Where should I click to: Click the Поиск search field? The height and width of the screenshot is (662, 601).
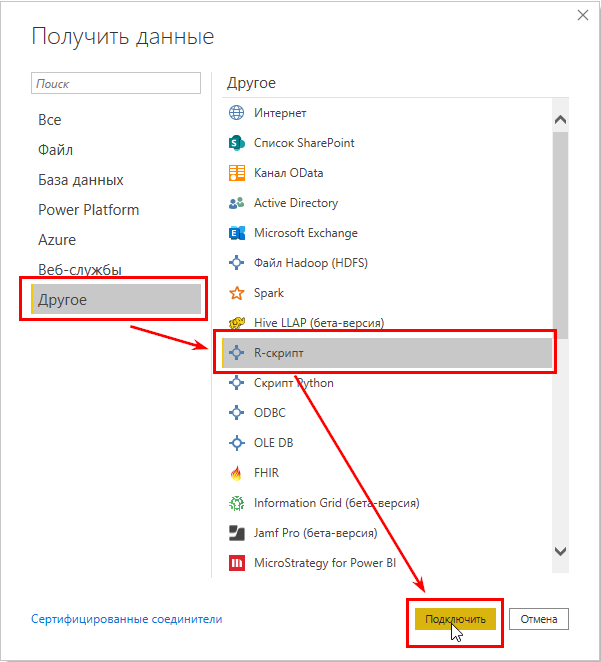pyautogui.click(x=116, y=83)
